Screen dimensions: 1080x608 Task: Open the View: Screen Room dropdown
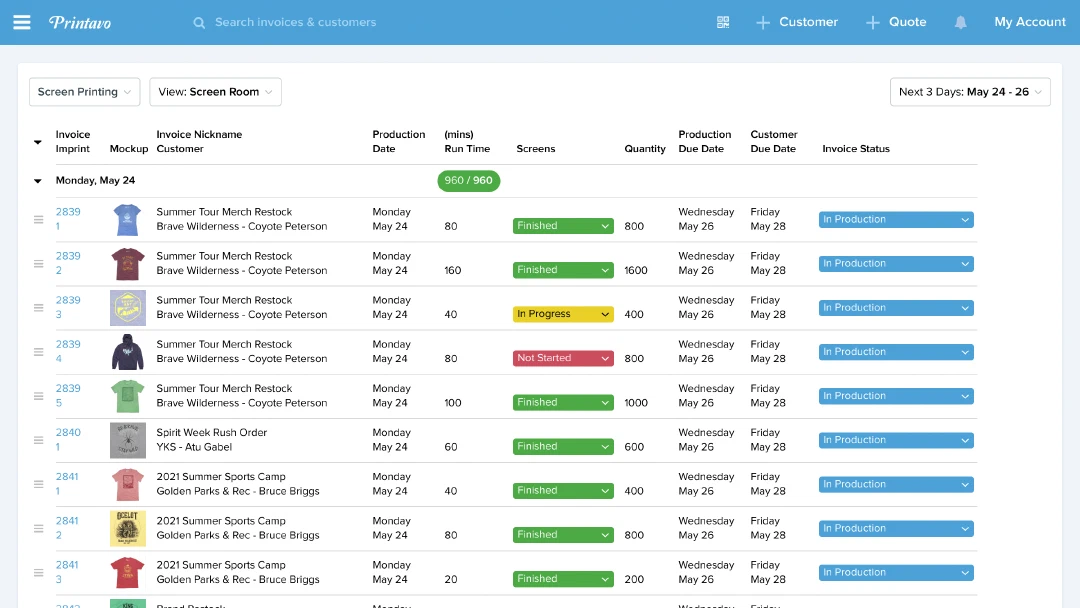click(x=216, y=92)
